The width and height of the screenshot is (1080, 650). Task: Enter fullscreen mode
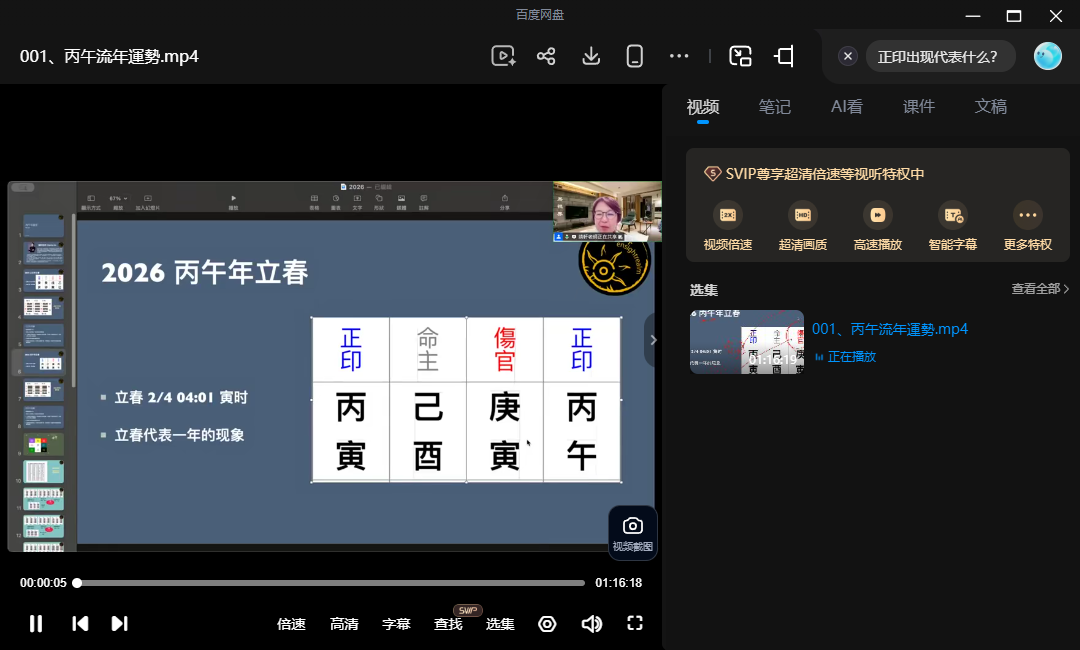coord(635,623)
